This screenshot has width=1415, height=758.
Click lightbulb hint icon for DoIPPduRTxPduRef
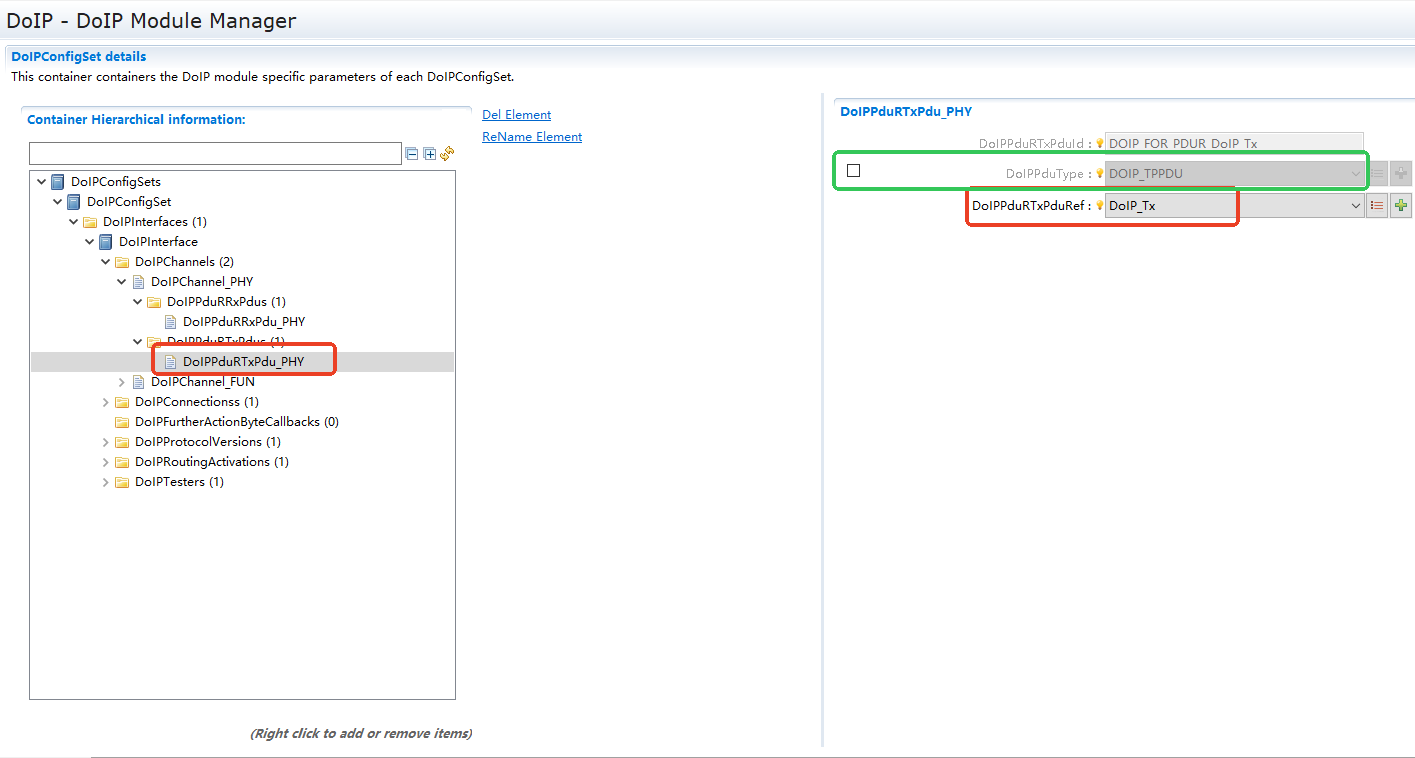(x=1099, y=206)
